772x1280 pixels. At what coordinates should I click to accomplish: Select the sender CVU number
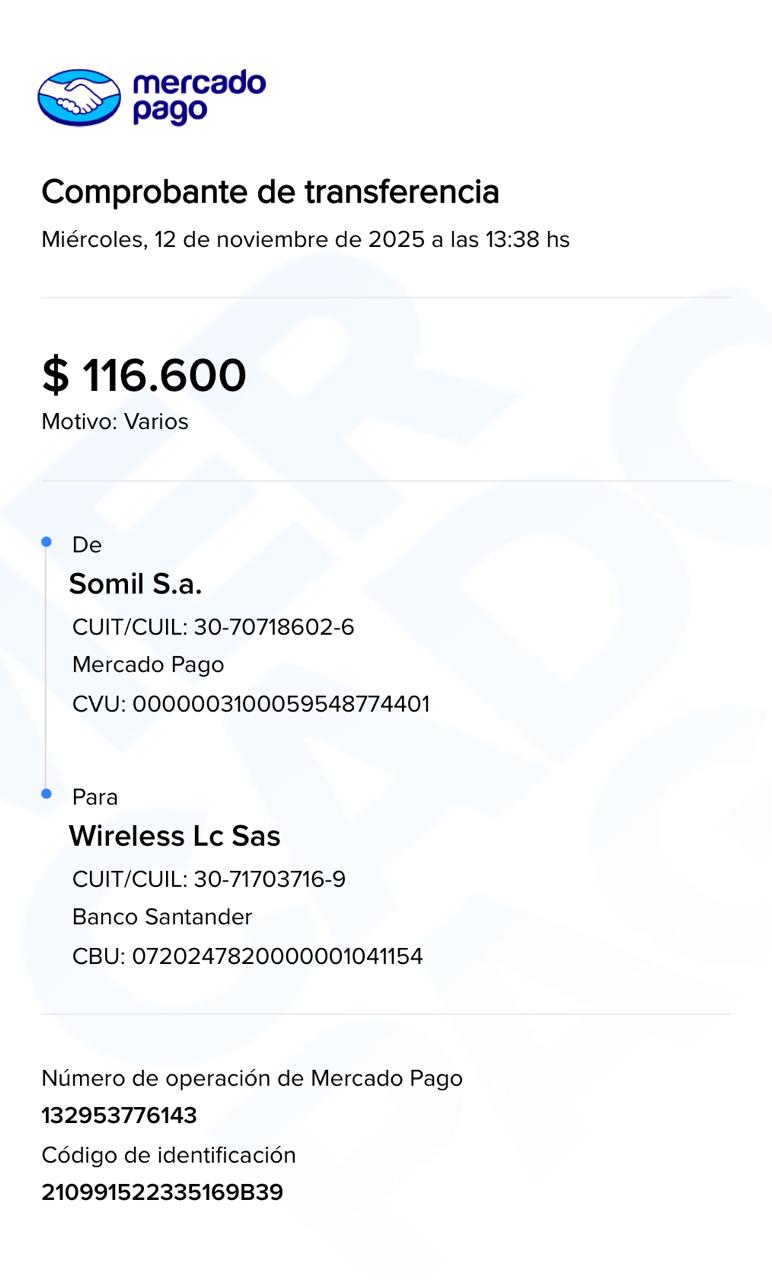pyautogui.click(x=281, y=704)
